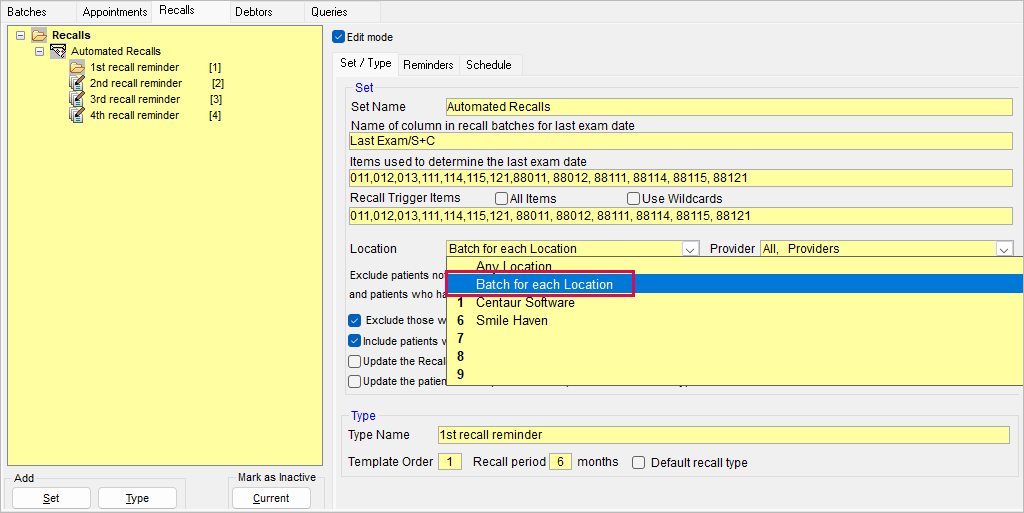Switch to the Reminders tab
1024x513 pixels.
428,65
